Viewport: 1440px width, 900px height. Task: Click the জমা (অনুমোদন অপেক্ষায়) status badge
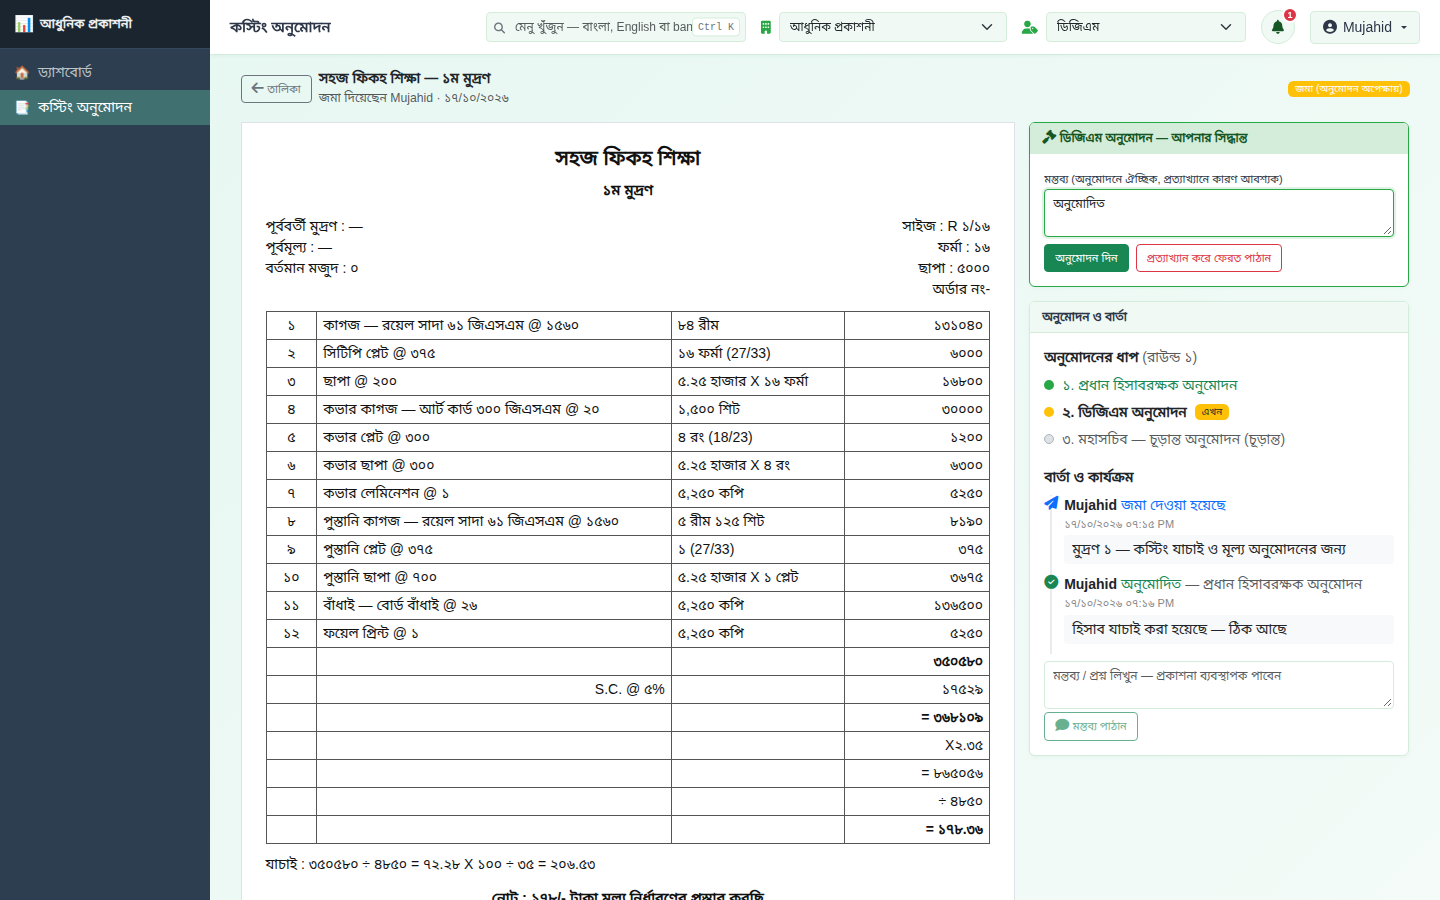tap(1348, 89)
